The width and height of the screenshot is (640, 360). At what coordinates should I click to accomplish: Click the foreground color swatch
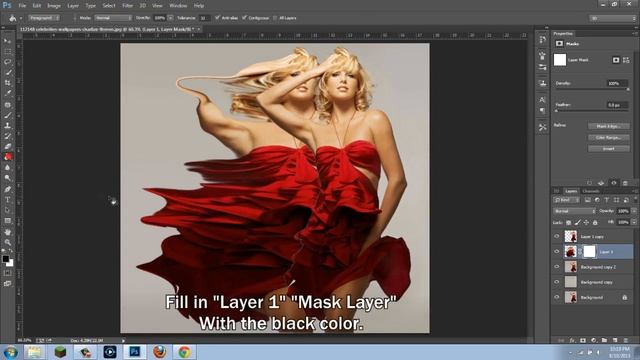click(5, 259)
